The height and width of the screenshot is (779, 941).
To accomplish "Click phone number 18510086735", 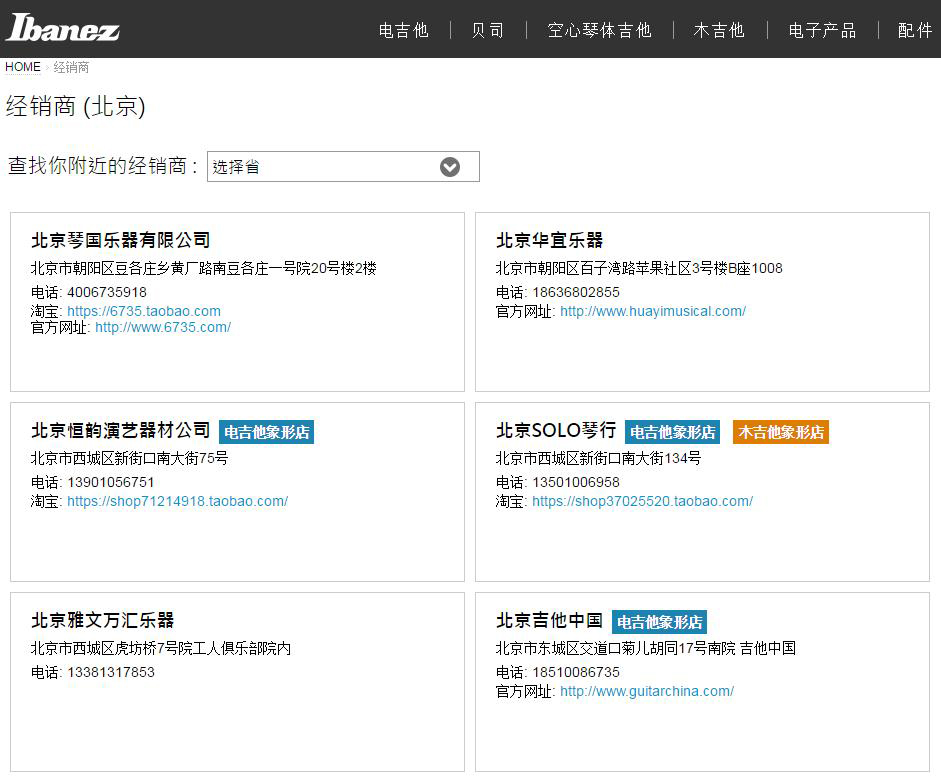I will tap(576, 672).
